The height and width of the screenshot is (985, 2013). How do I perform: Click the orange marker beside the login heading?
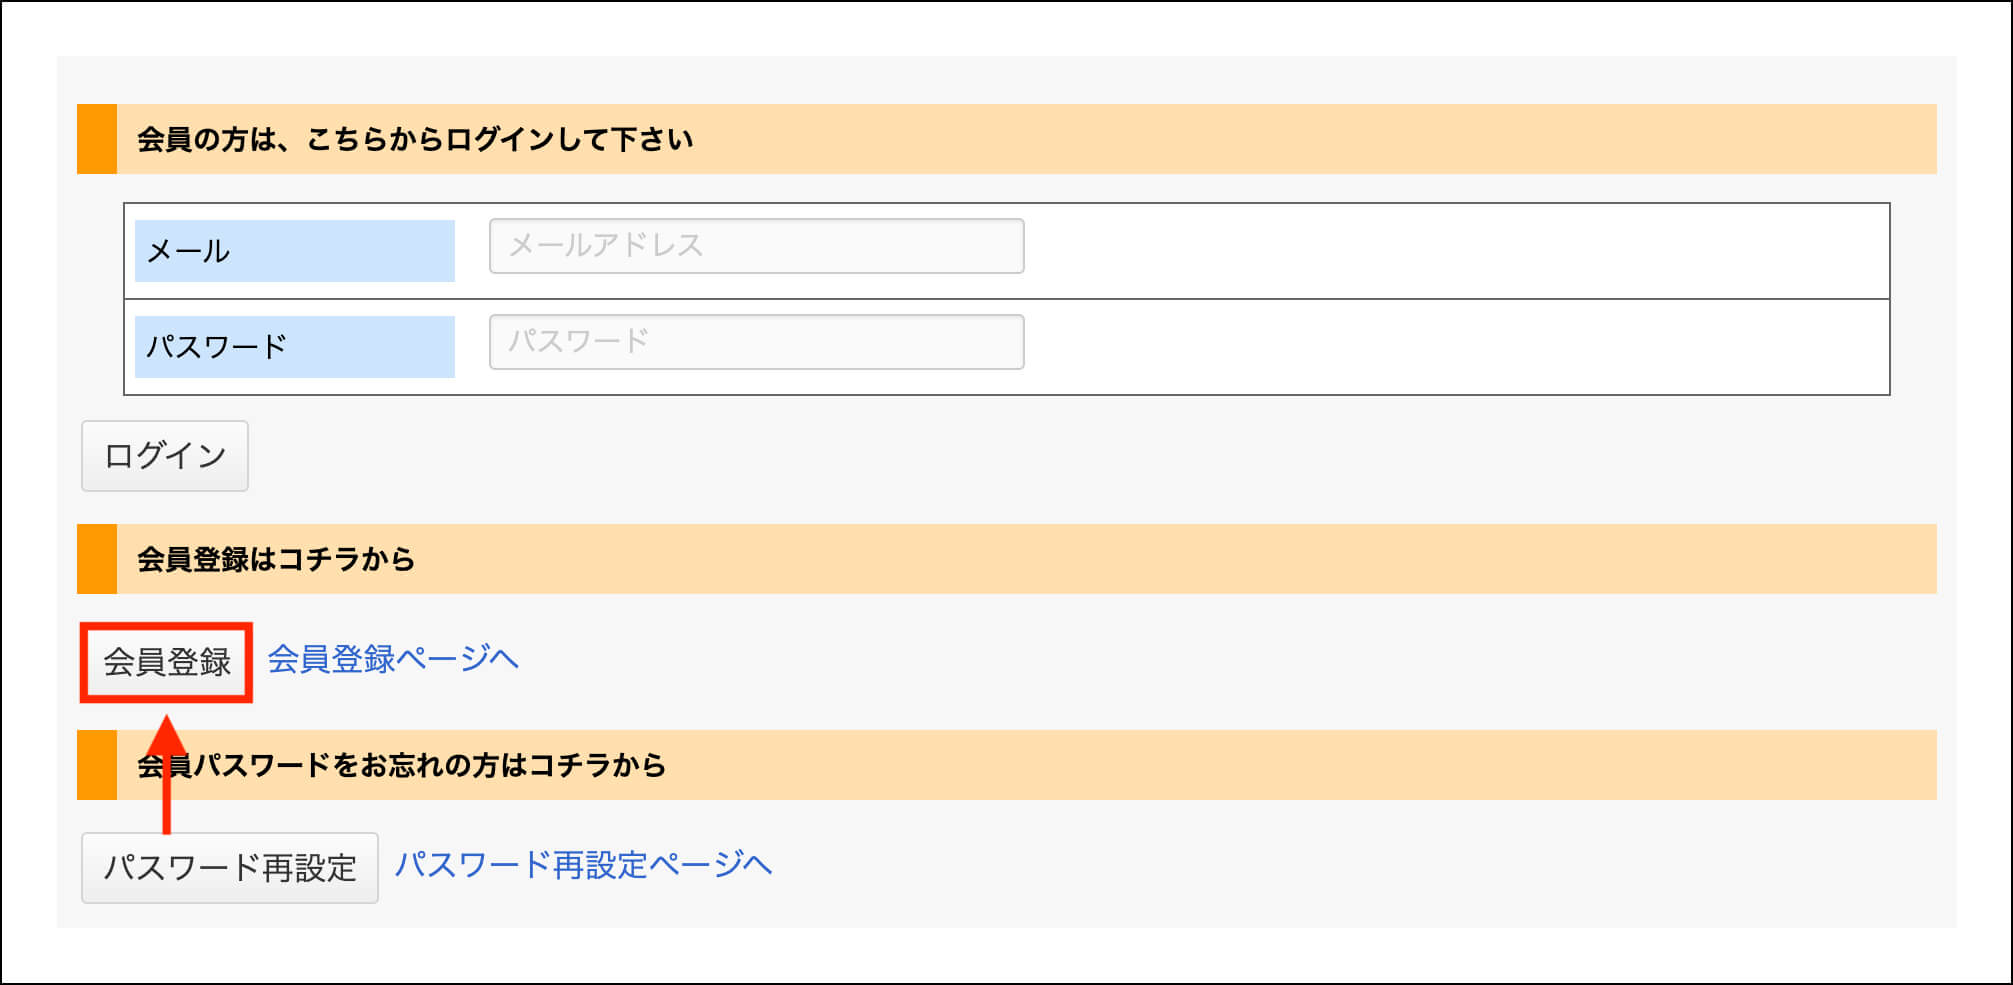[97, 139]
